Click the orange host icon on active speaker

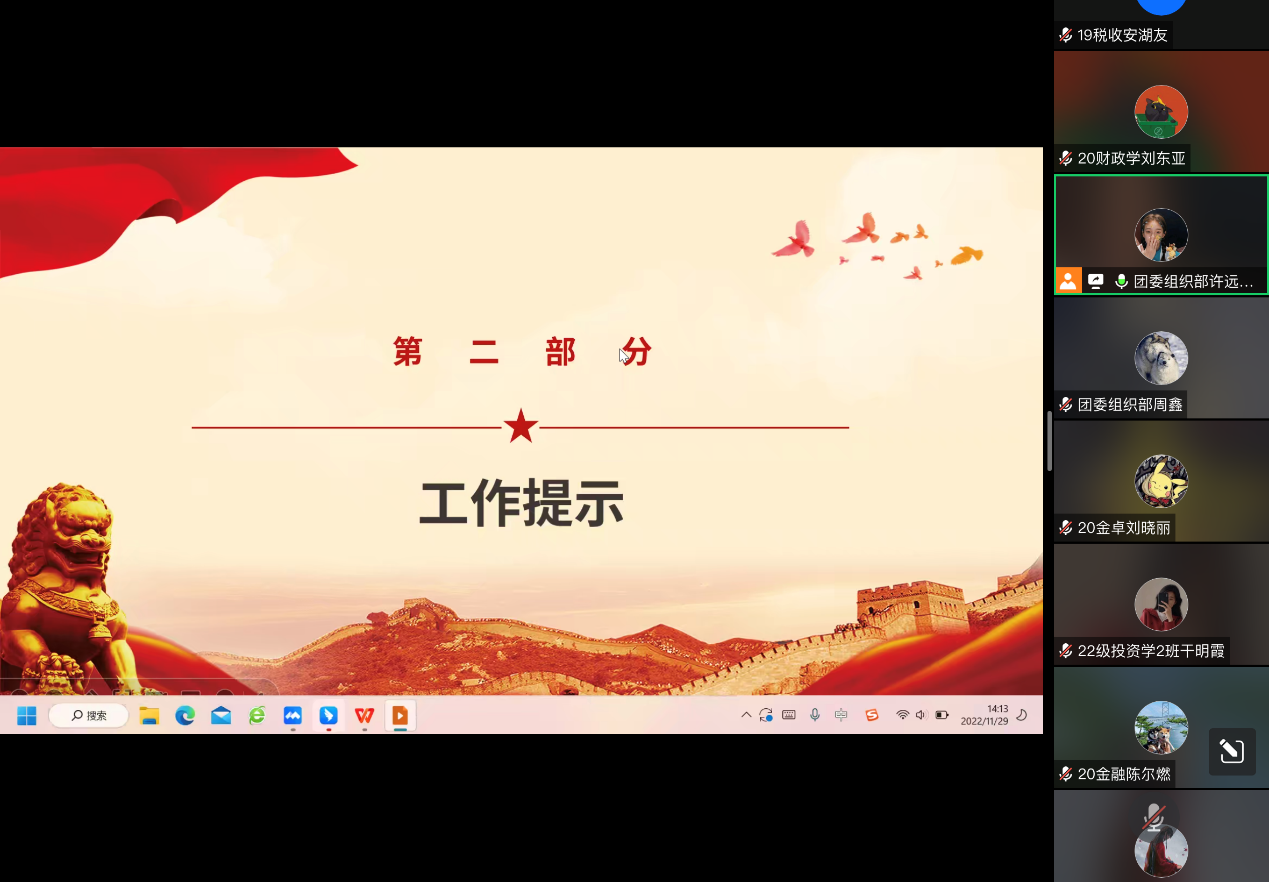pyautogui.click(x=1068, y=281)
